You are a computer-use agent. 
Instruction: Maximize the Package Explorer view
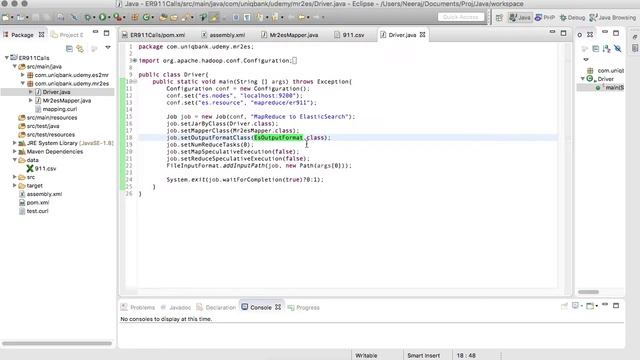coord(107,33)
